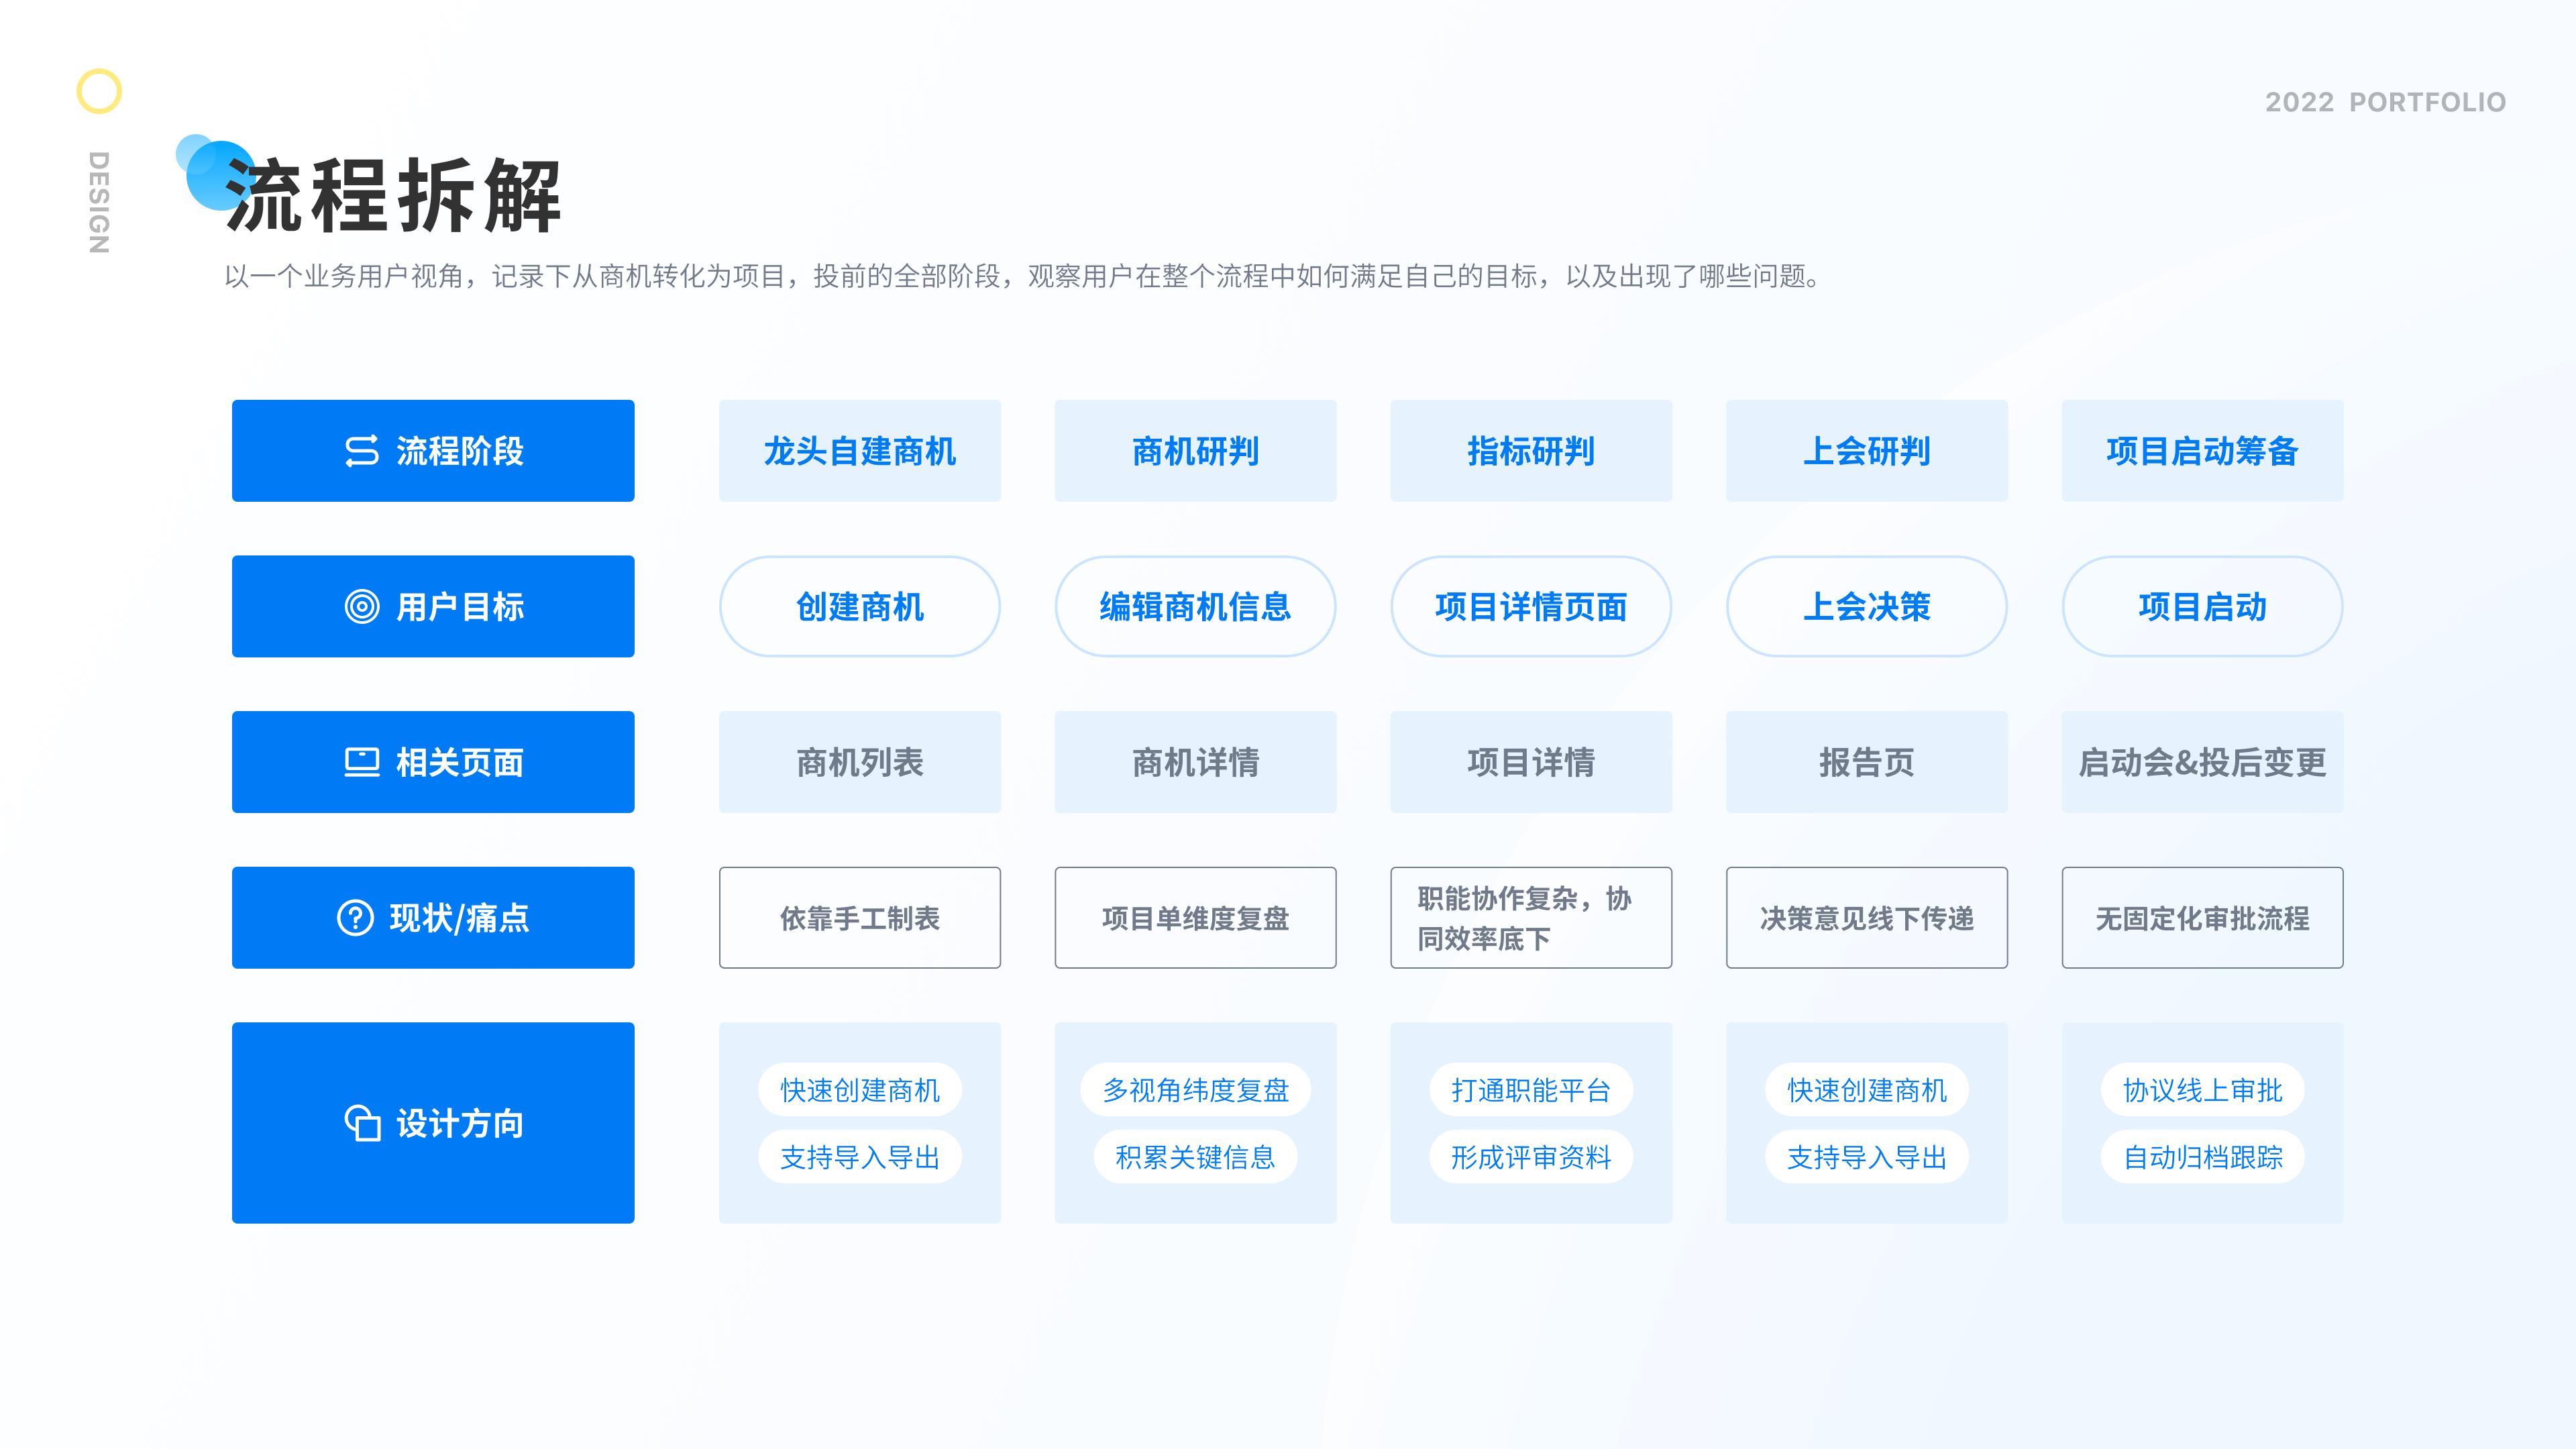Click the 项目启动 goal pill
The height and width of the screenshot is (1449, 2576).
coord(2202,607)
